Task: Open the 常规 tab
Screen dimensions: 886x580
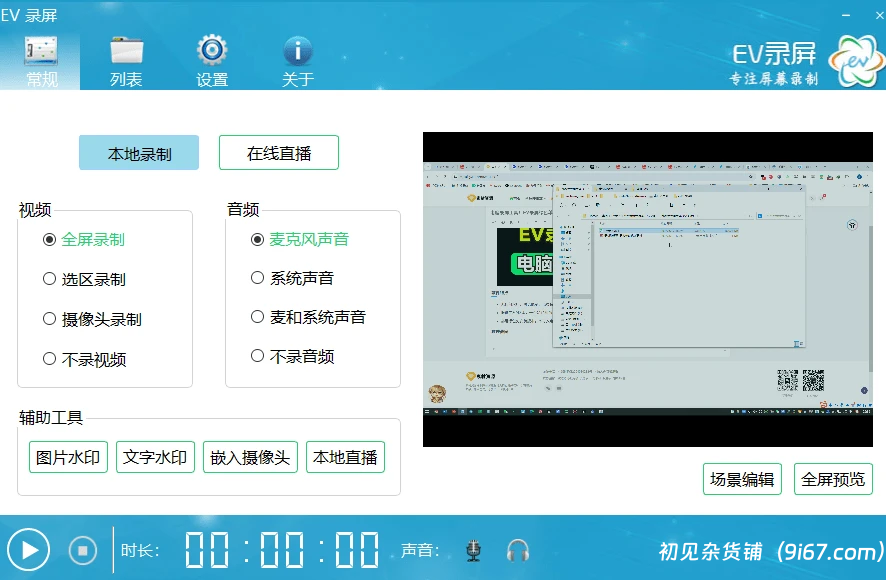Action: click(x=40, y=61)
